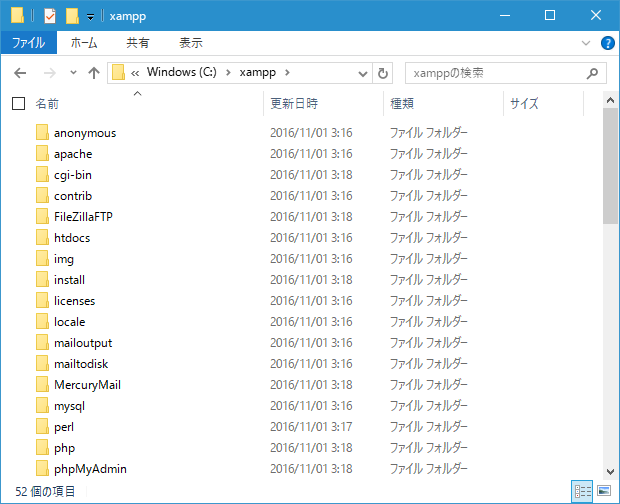Click the 52 個の項目 status text
This screenshot has width=620, height=504.
[x=45, y=491]
